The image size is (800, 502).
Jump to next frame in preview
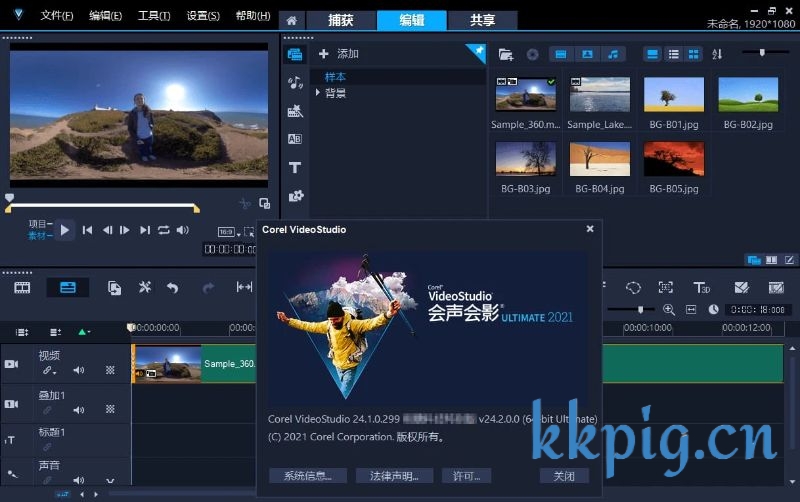coord(124,230)
